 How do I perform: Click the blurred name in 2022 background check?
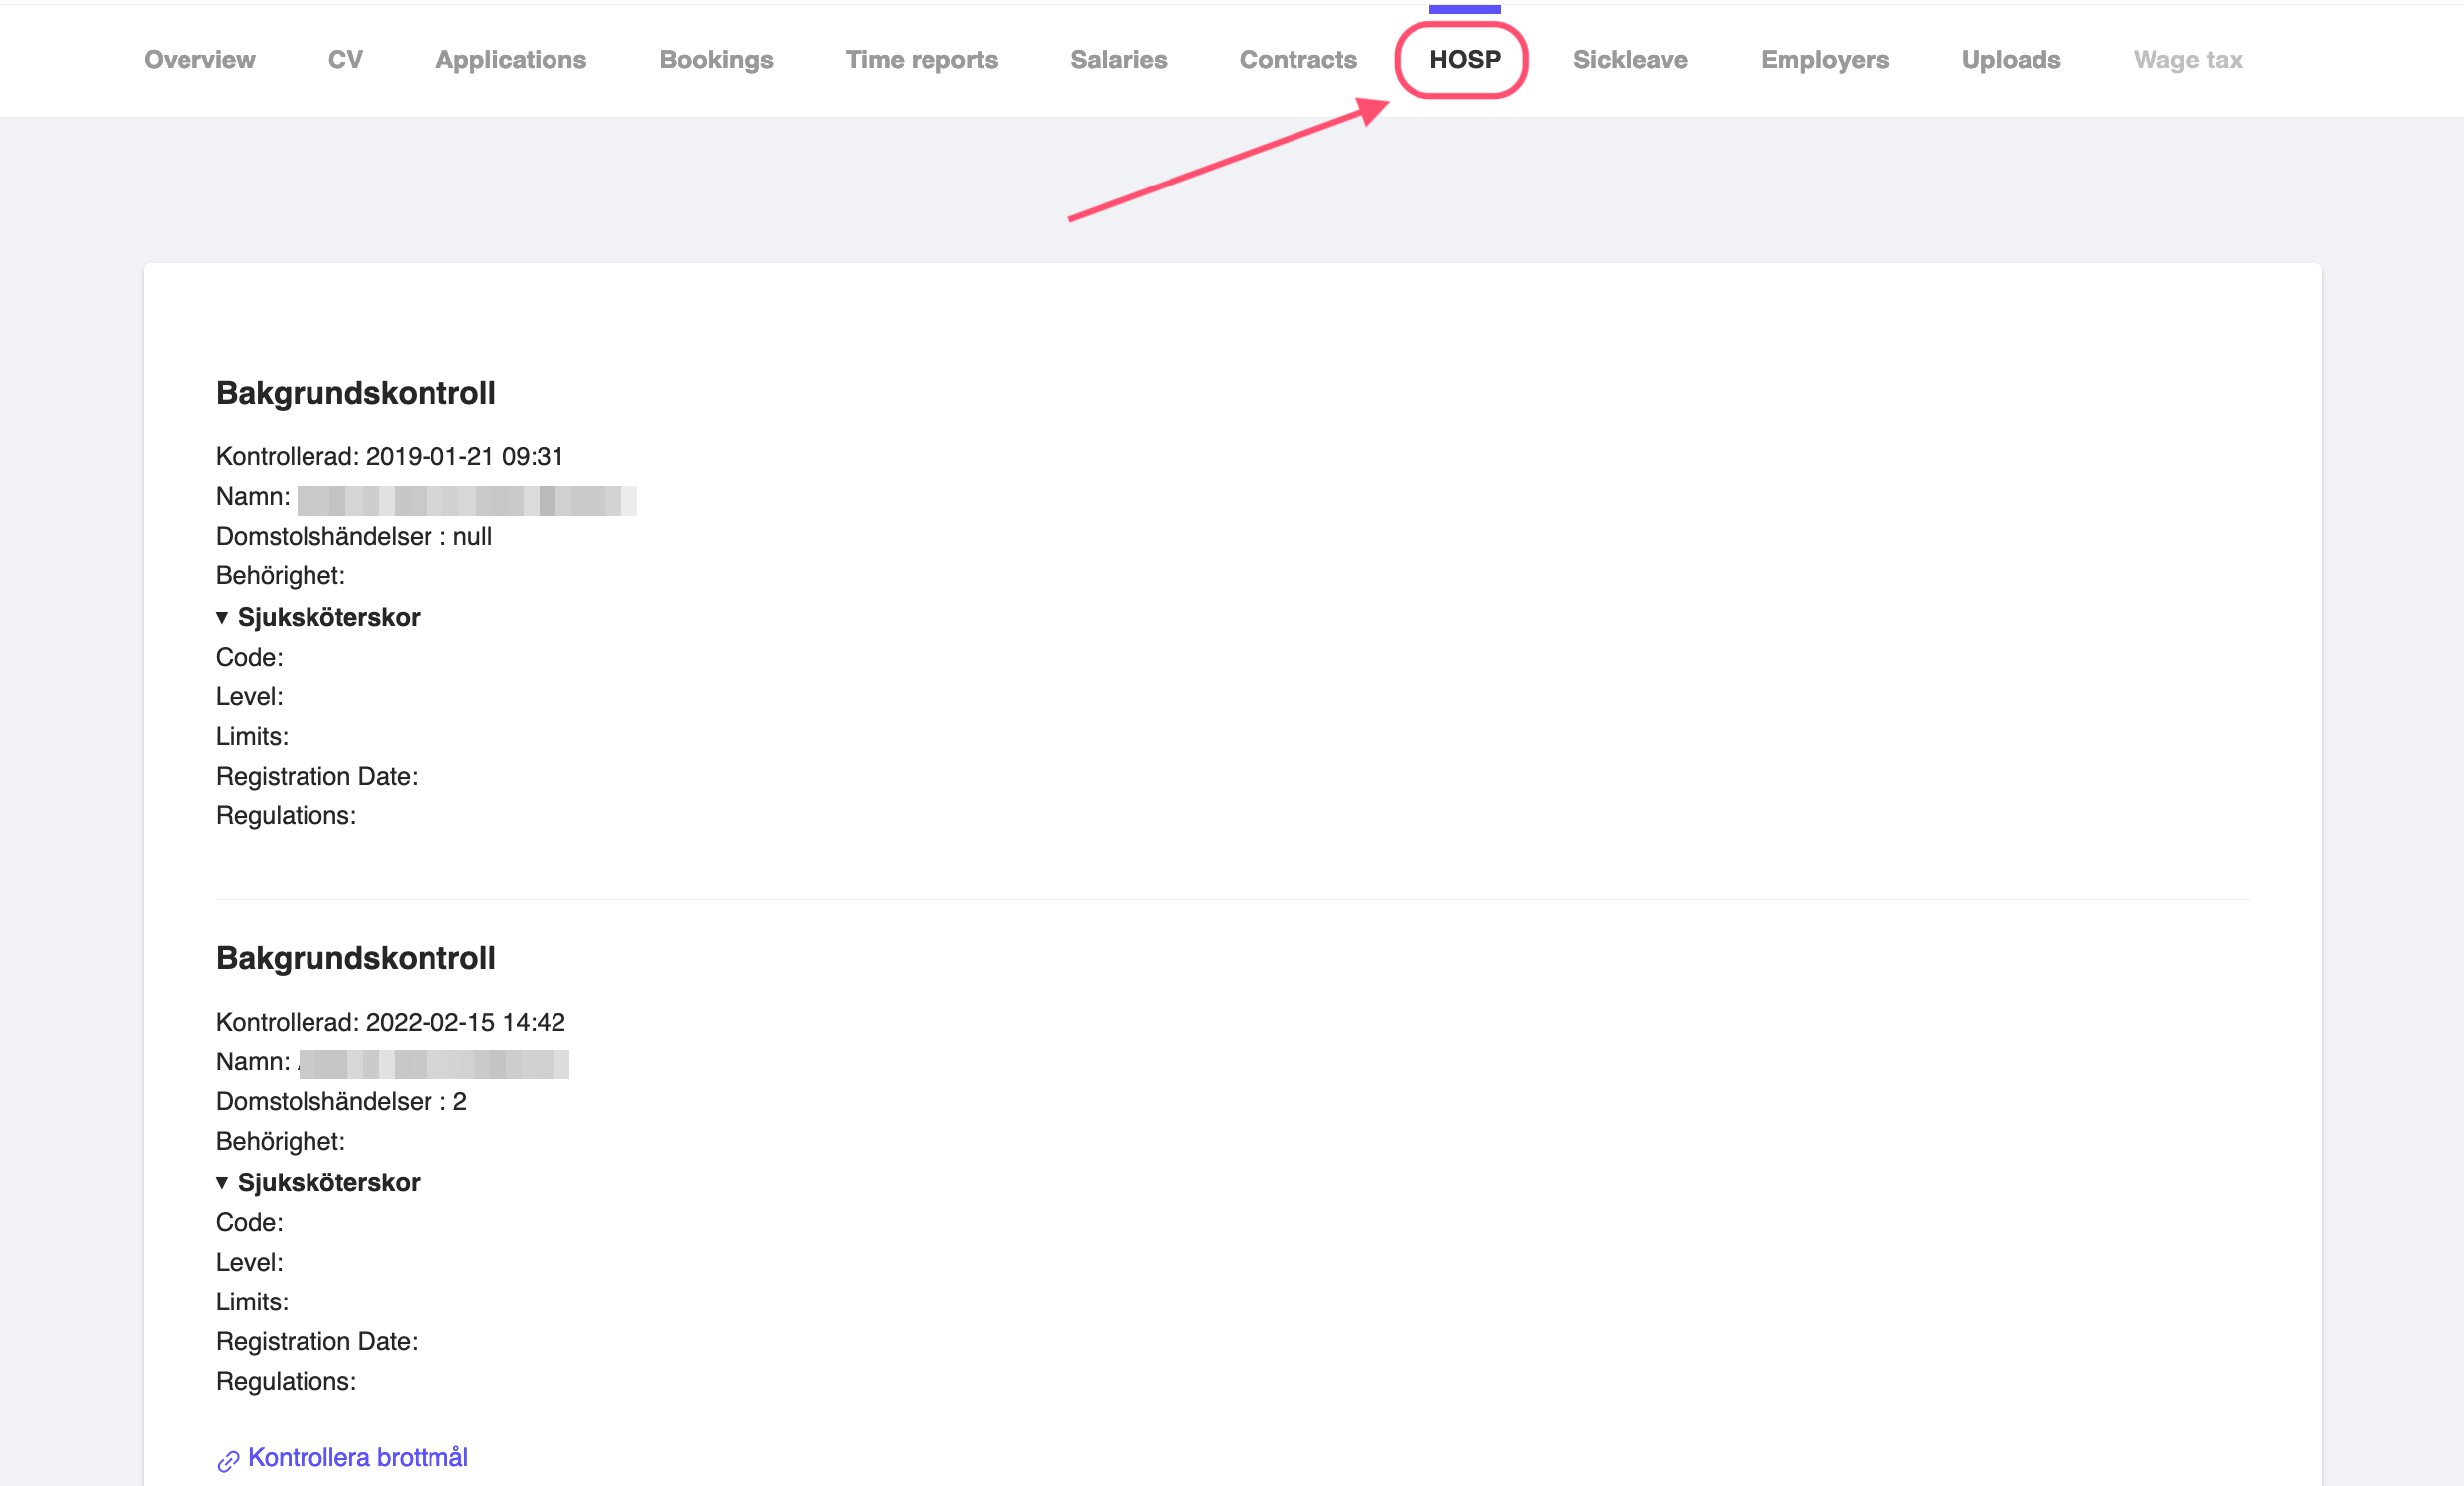point(433,1063)
